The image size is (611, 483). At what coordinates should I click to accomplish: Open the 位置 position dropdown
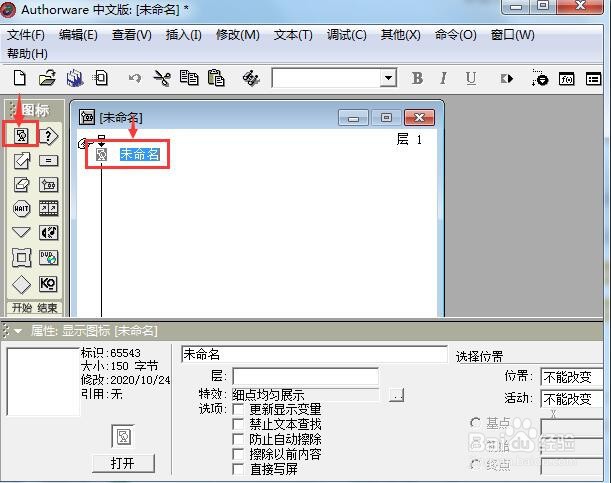(x=571, y=377)
